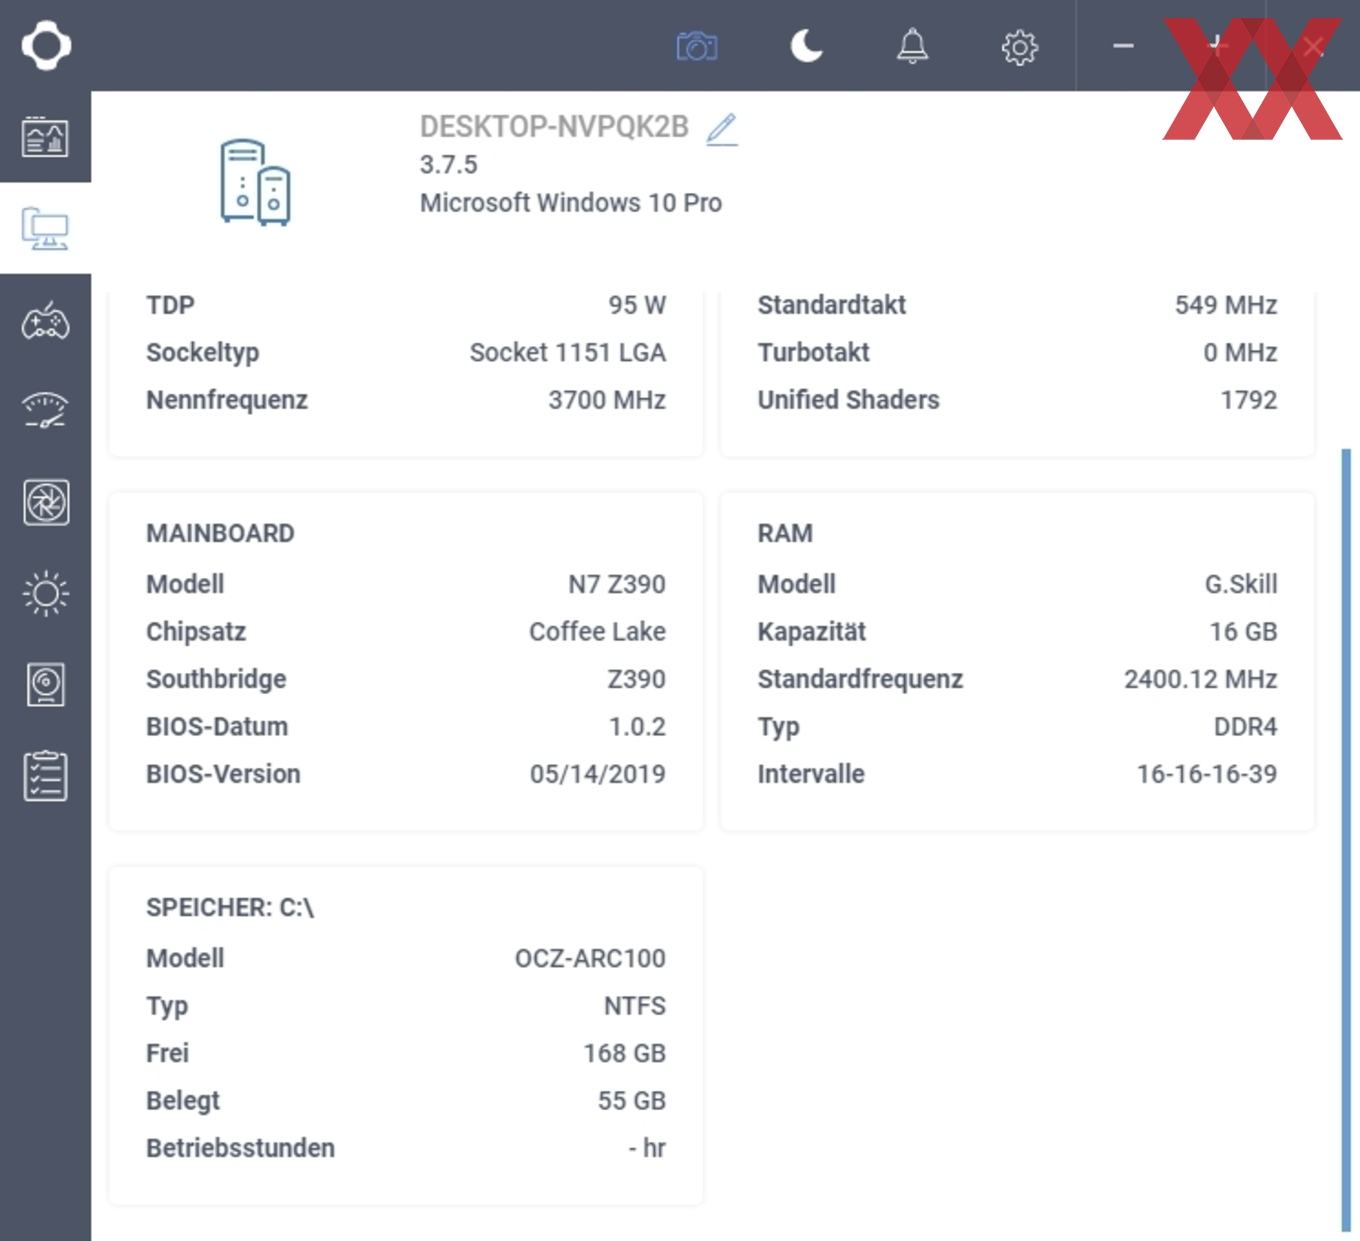Click the mainboard model N7 Z390
This screenshot has height=1241, width=1360.
point(617,584)
